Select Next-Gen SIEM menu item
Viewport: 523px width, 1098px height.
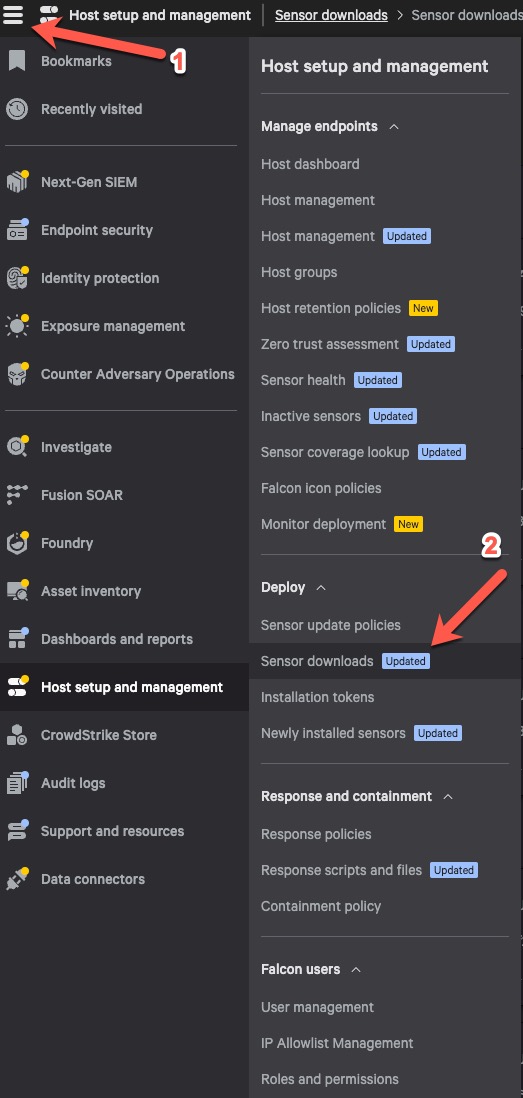89,182
